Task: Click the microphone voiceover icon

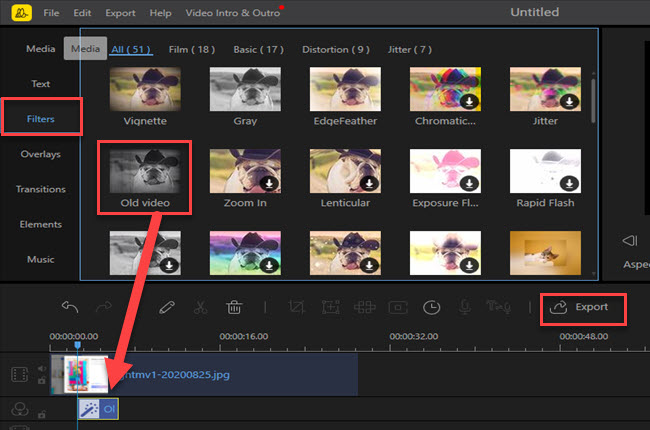Action: pos(464,308)
